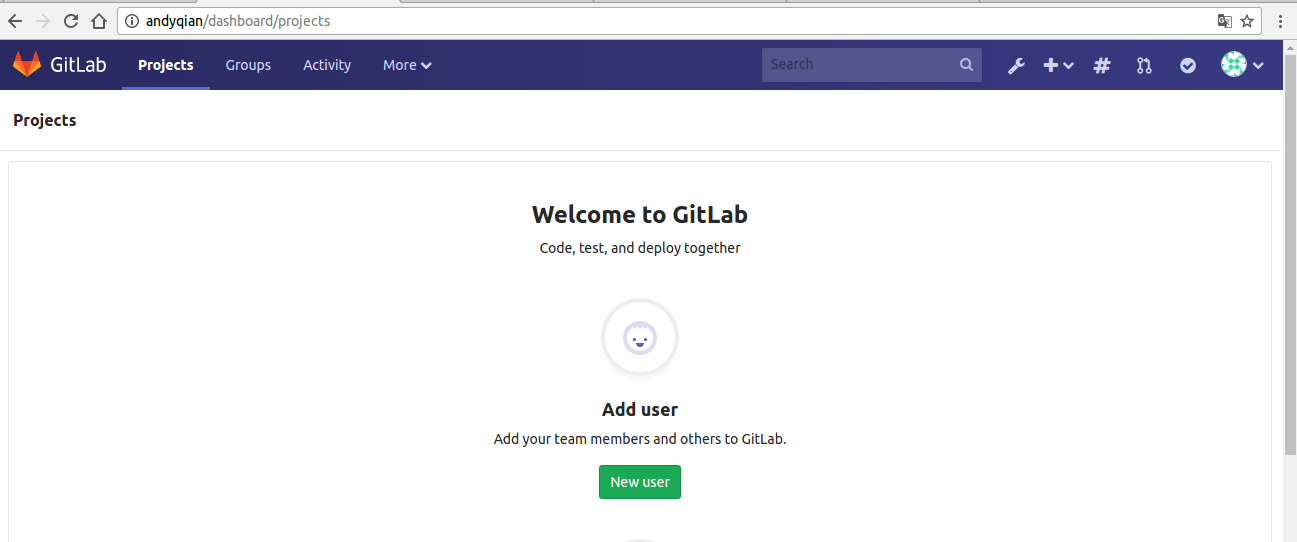
Task: Open the user avatar dropdown
Action: pyautogui.click(x=1242, y=65)
